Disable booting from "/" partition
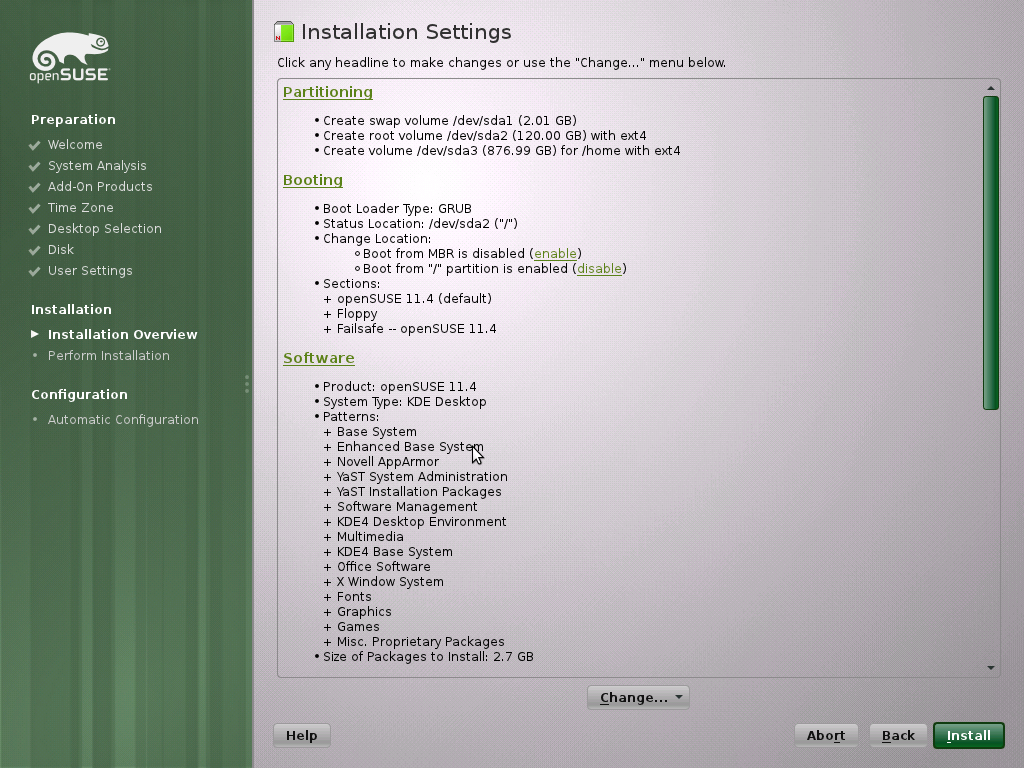Viewport: 1024px width, 768px height. 599,268
